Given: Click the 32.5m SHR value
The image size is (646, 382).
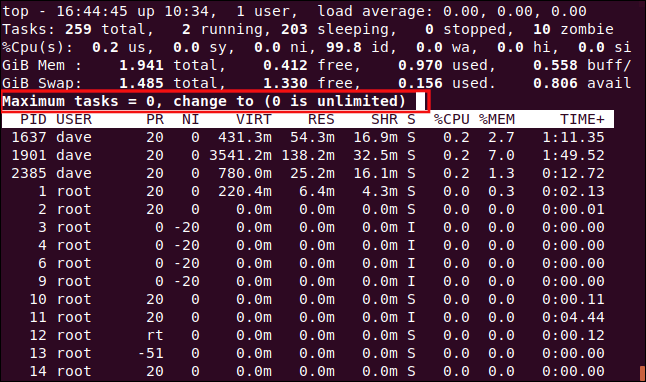Looking at the screenshot, I should (x=375, y=155).
